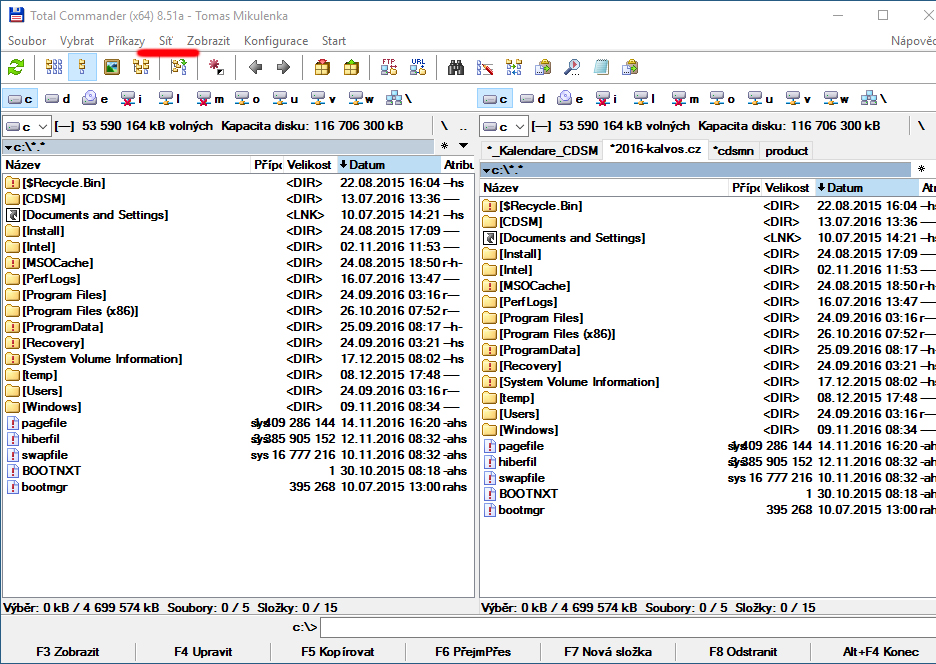Select network drive w in right drive bar
Image resolution: width=936 pixels, height=664 pixels.
(836, 99)
